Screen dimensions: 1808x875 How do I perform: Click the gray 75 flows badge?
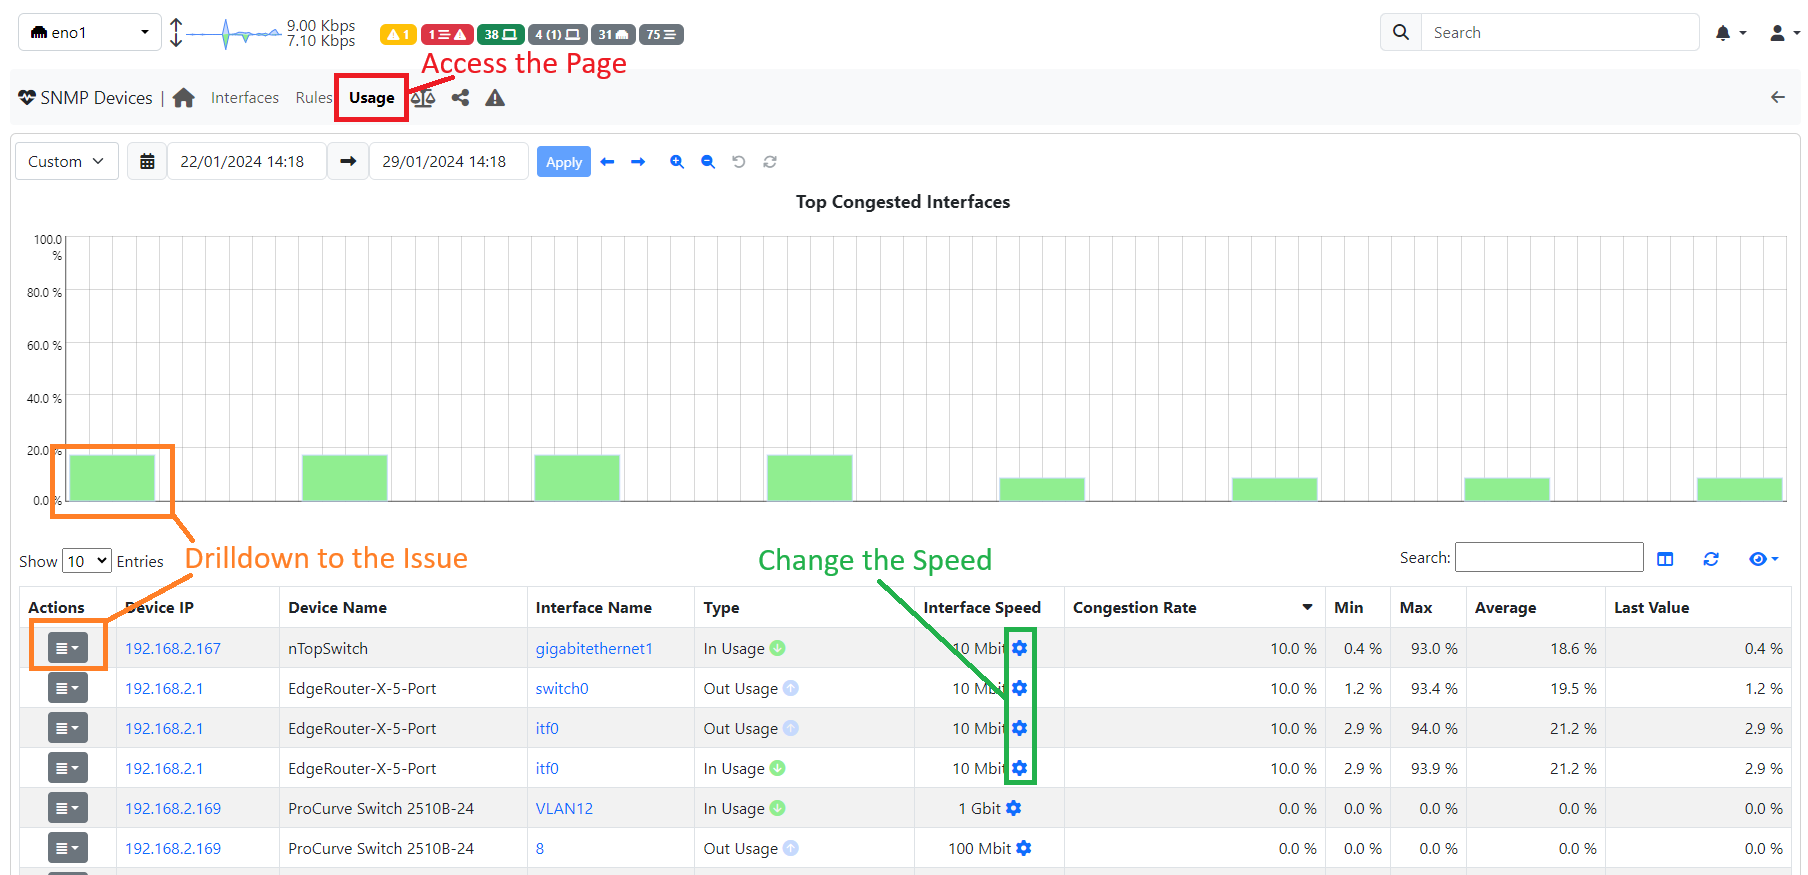pyautogui.click(x=661, y=34)
